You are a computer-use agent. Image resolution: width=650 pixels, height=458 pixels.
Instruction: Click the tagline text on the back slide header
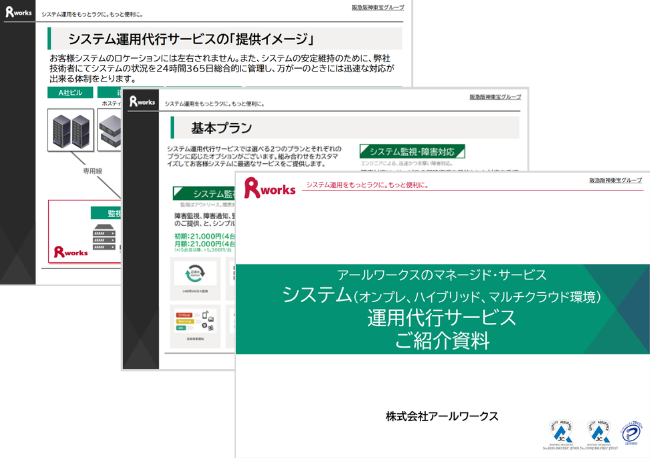click(92, 14)
